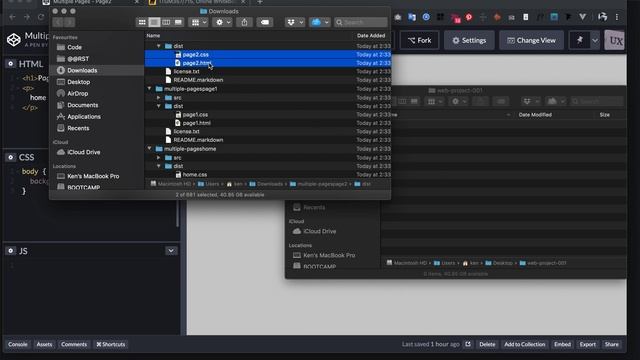The image size is (640, 360).
Task: Select iCloud Drive in front Finder sidebar
Action: pyautogui.click(x=83, y=152)
